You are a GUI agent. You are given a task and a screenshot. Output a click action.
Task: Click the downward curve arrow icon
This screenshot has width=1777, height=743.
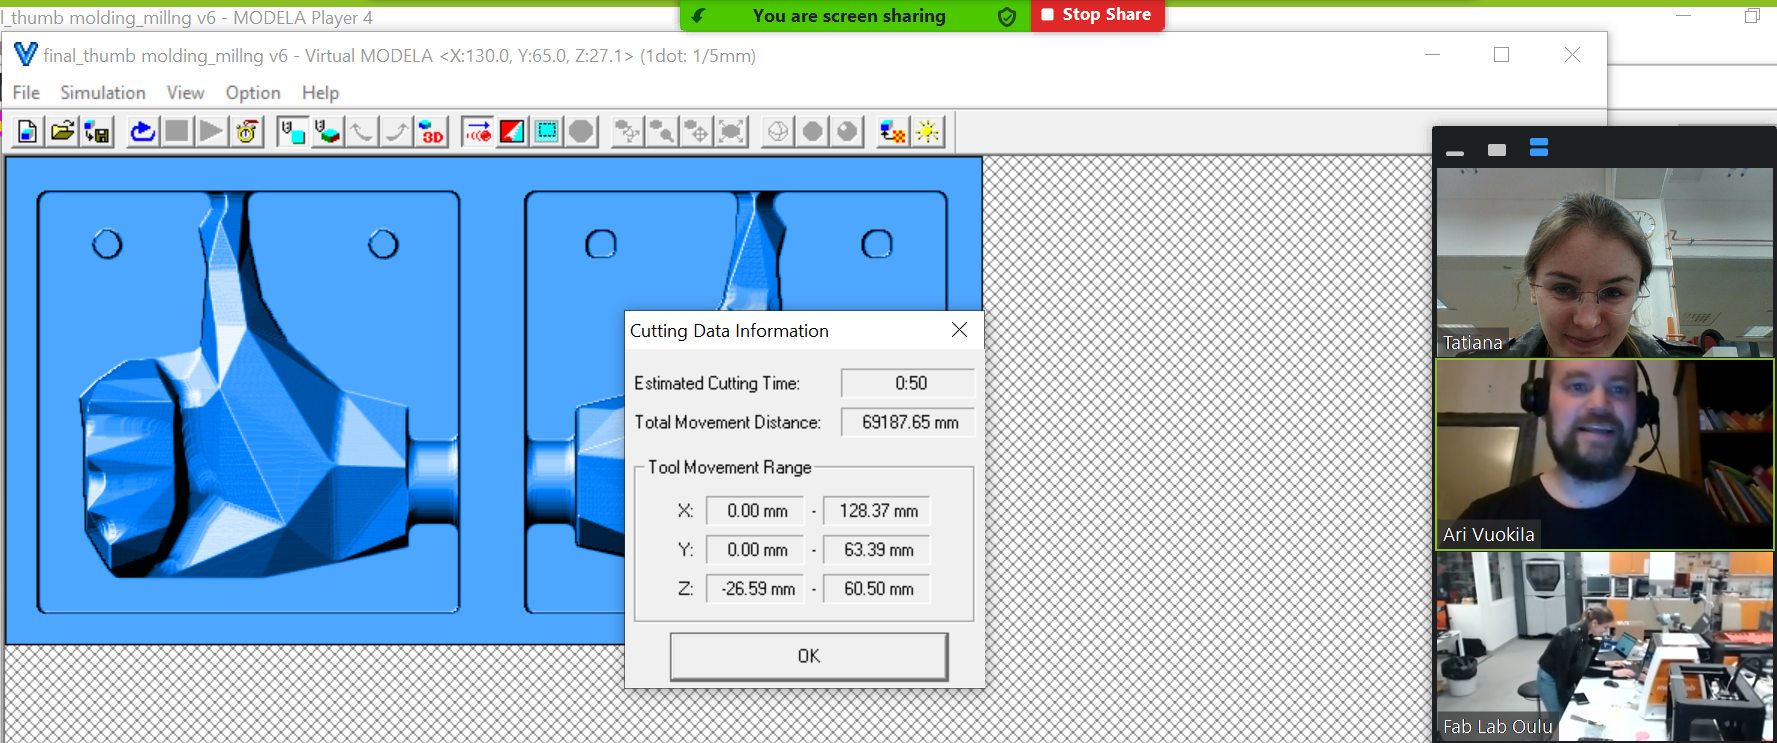point(362,131)
